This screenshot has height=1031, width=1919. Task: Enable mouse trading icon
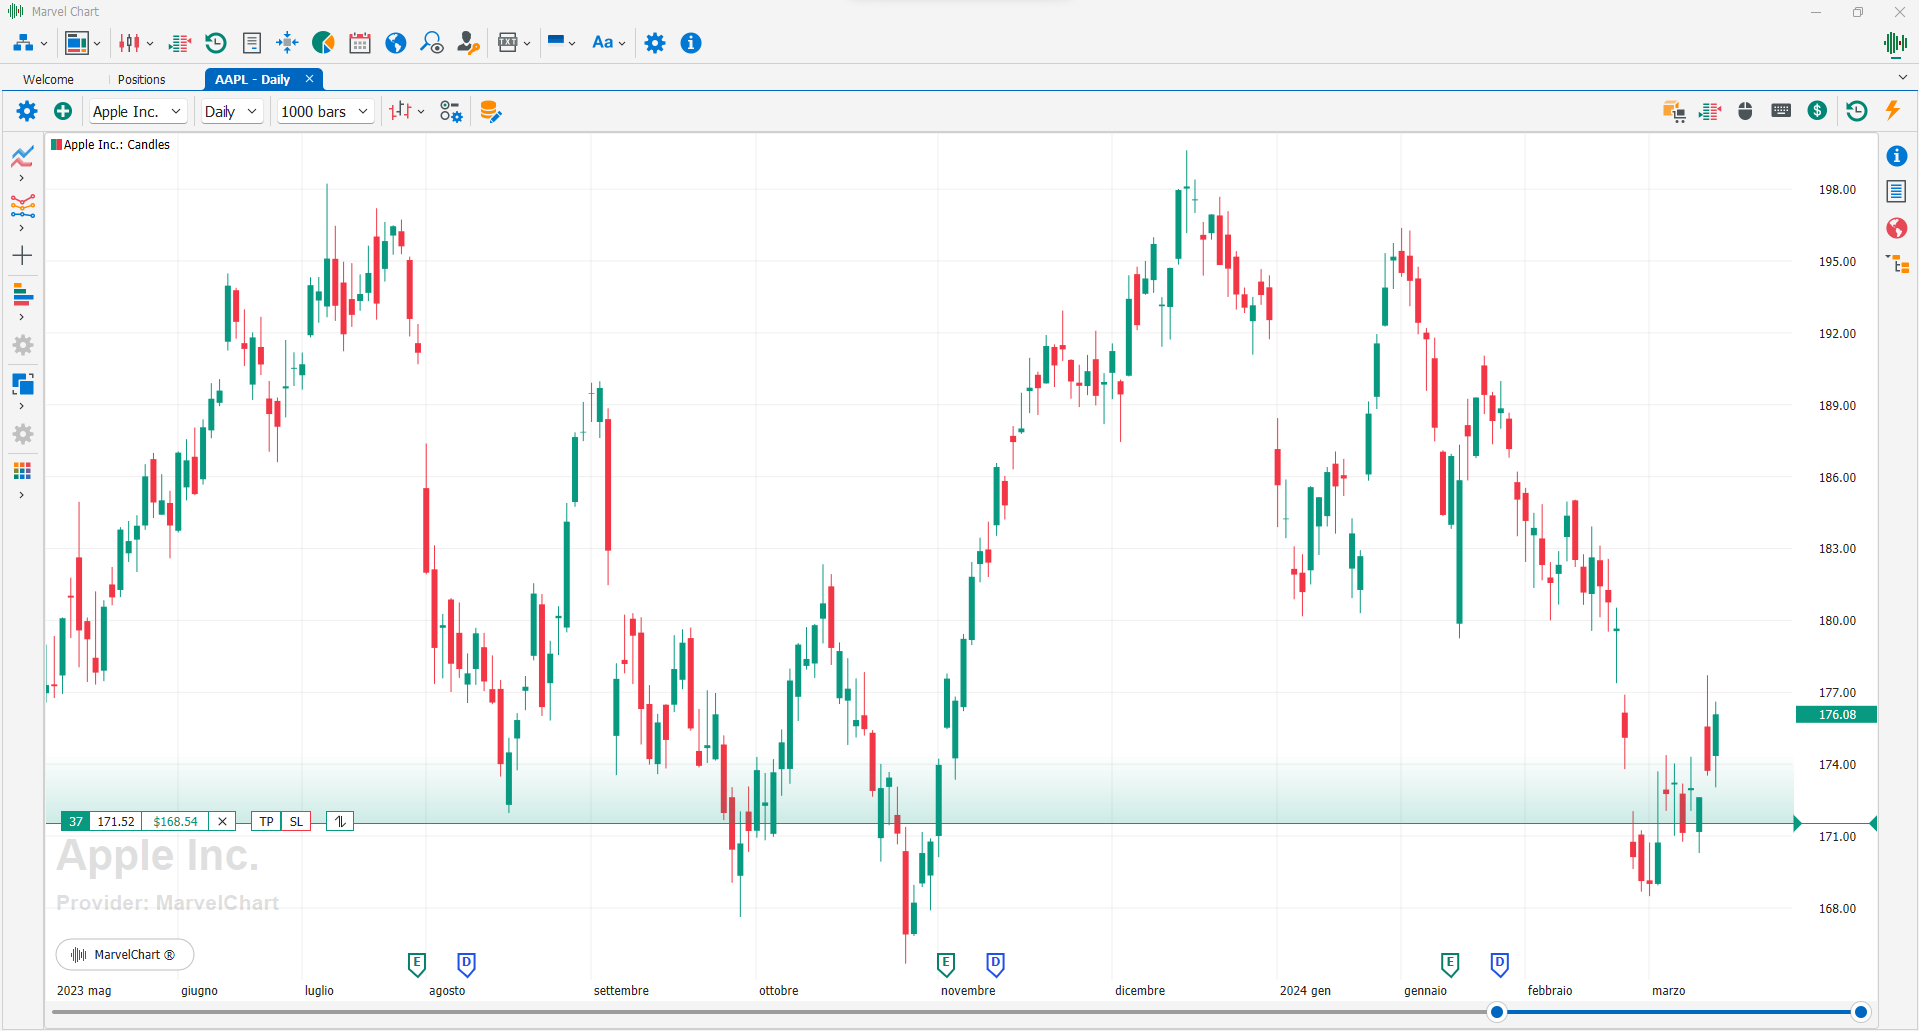click(x=1745, y=111)
